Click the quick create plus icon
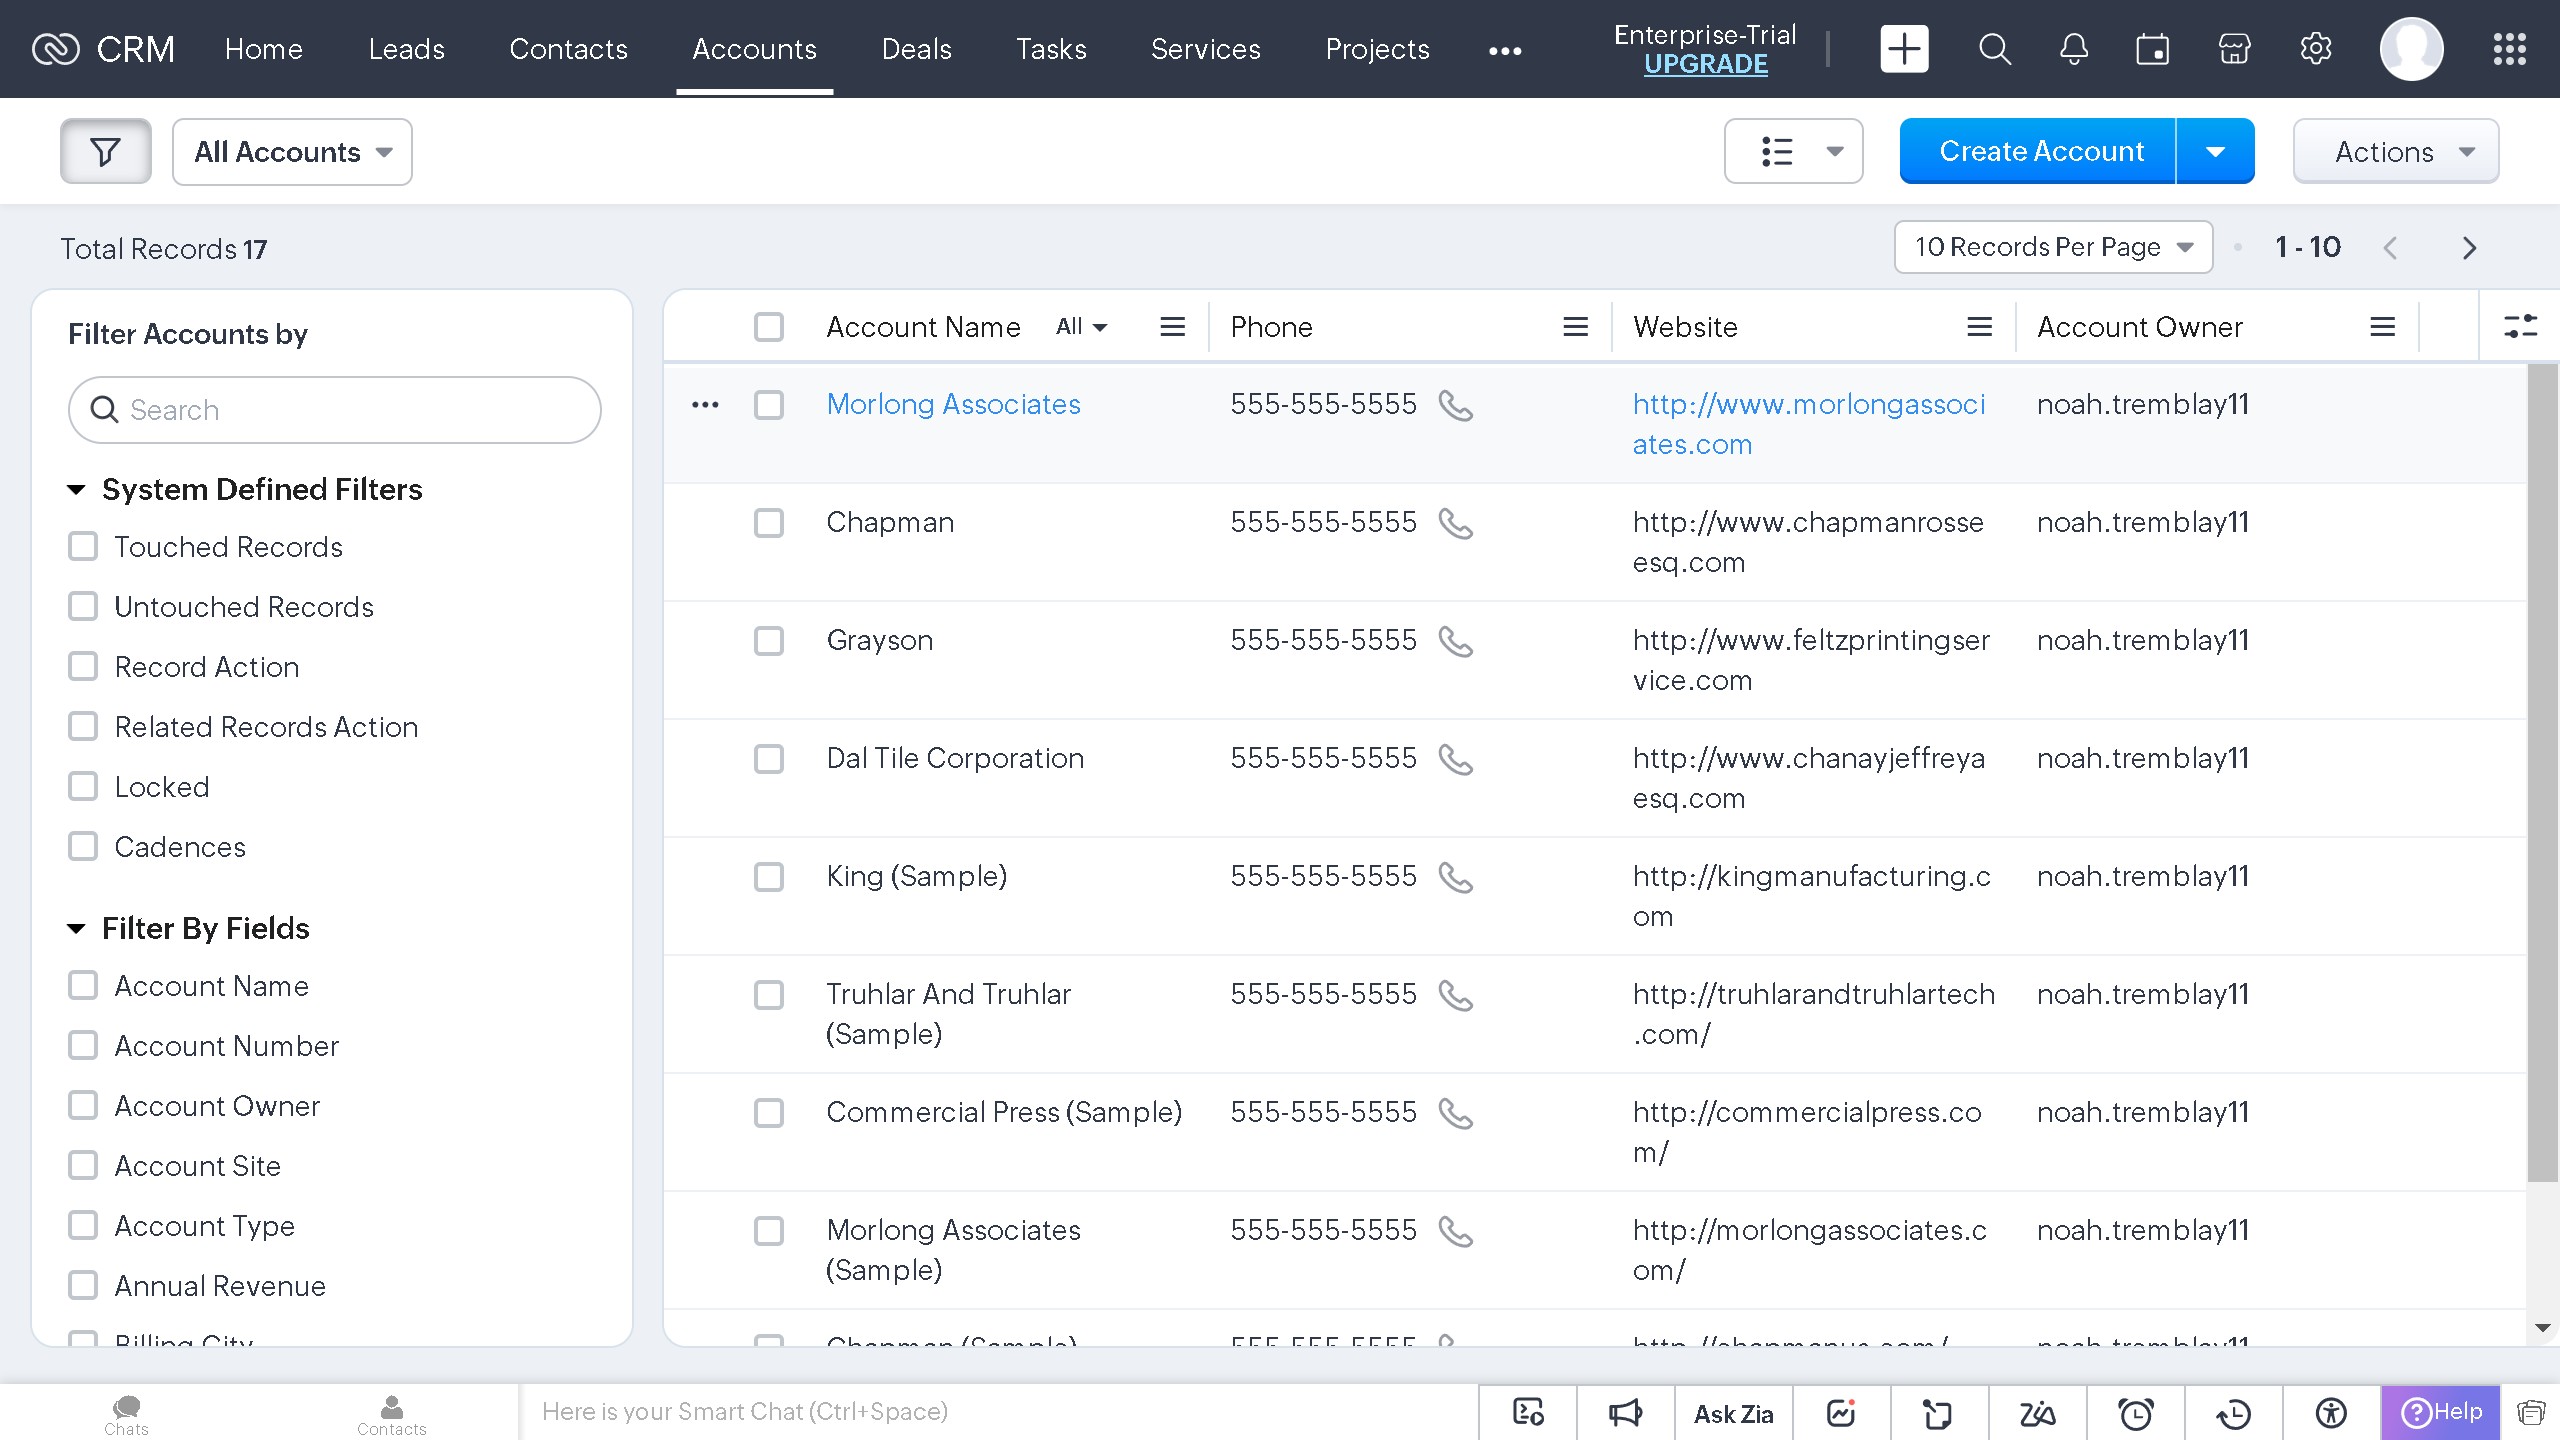The width and height of the screenshot is (2560, 1440). point(1904,49)
